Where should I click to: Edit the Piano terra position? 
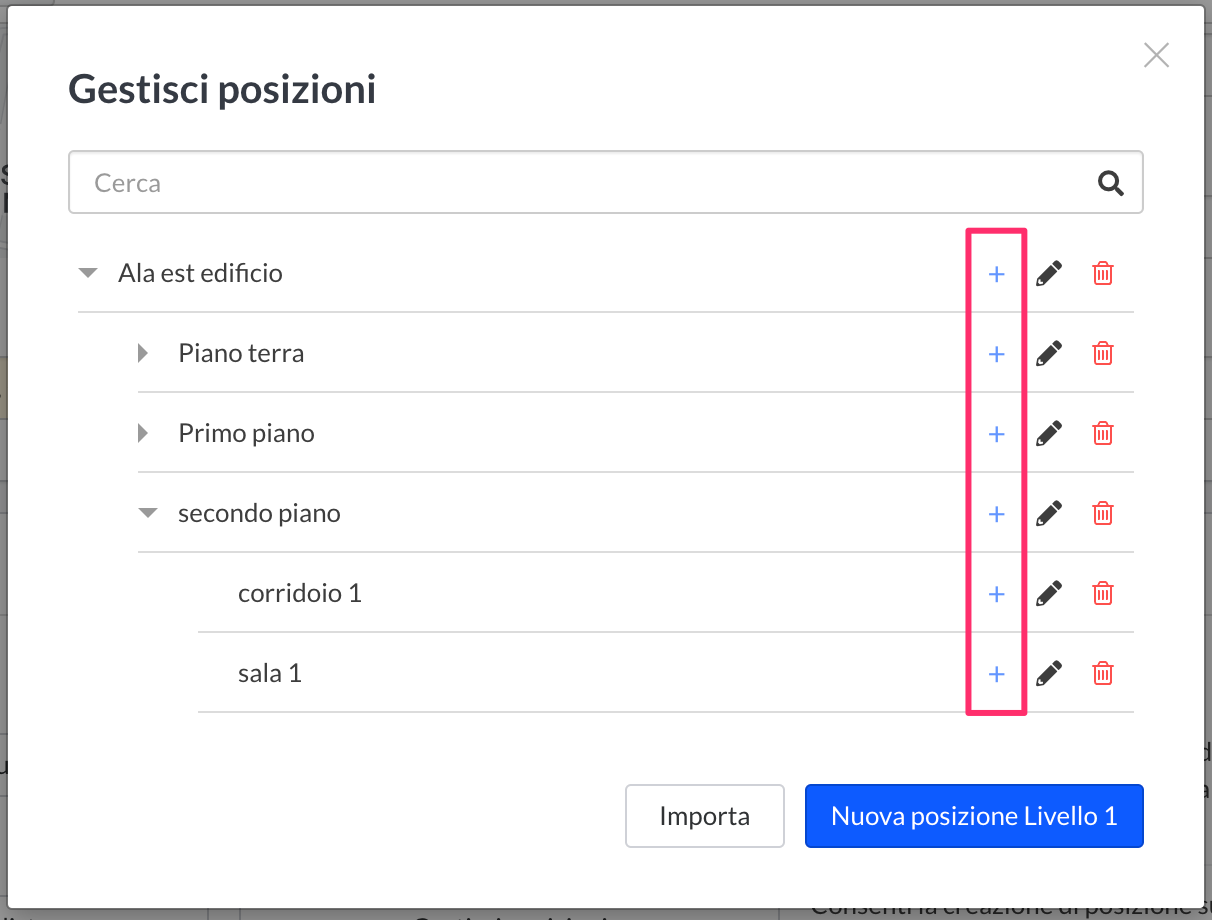click(1048, 353)
